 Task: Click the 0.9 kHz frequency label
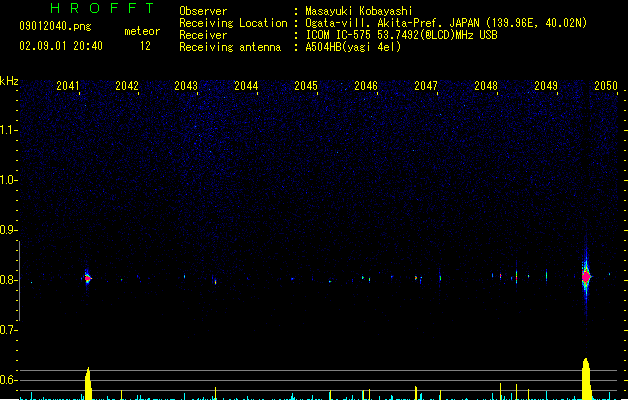click(8, 230)
